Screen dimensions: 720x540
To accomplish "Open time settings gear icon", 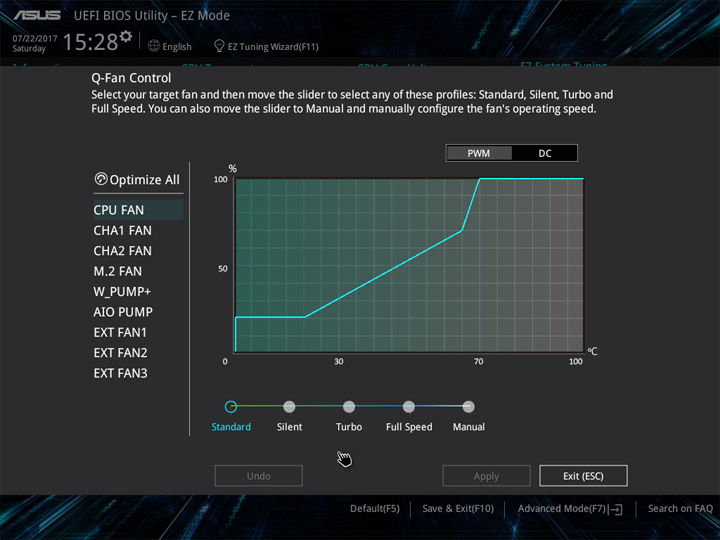I will click(126, 36).
